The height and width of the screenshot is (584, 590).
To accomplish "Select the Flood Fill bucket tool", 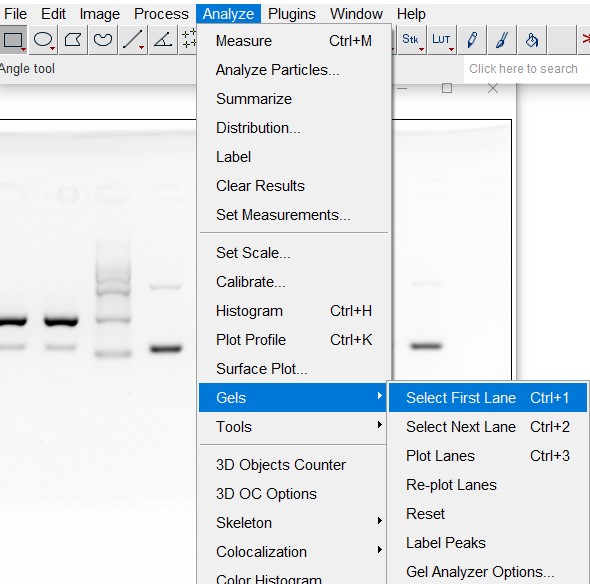I will pyautogui.click(x=532, y=40).
